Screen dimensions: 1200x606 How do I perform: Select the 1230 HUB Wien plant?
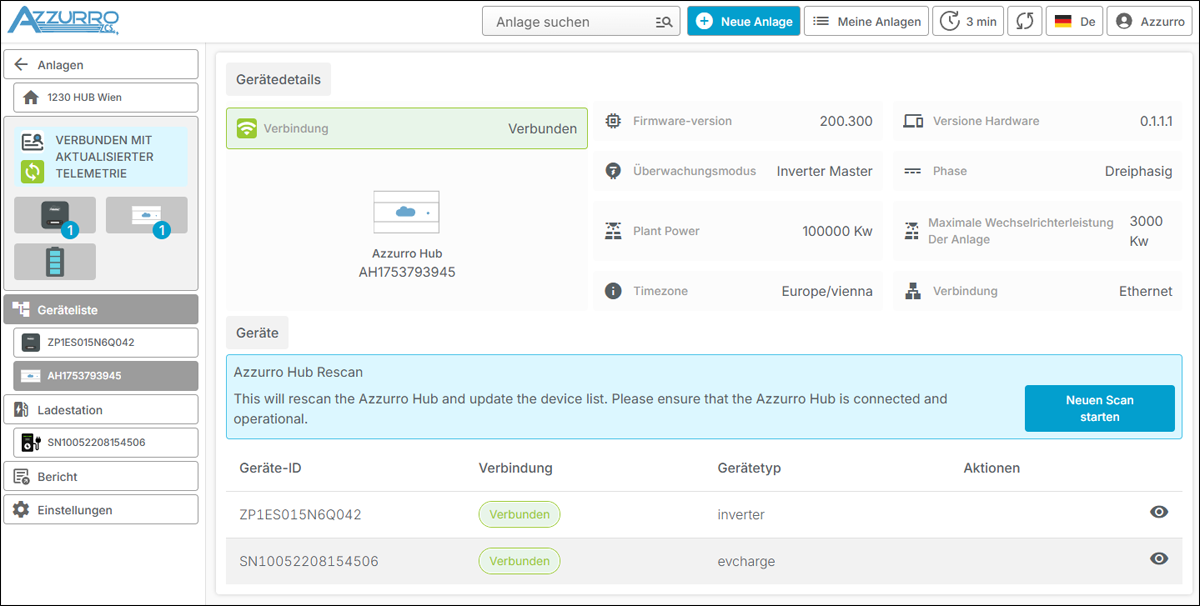pos(106,97)
